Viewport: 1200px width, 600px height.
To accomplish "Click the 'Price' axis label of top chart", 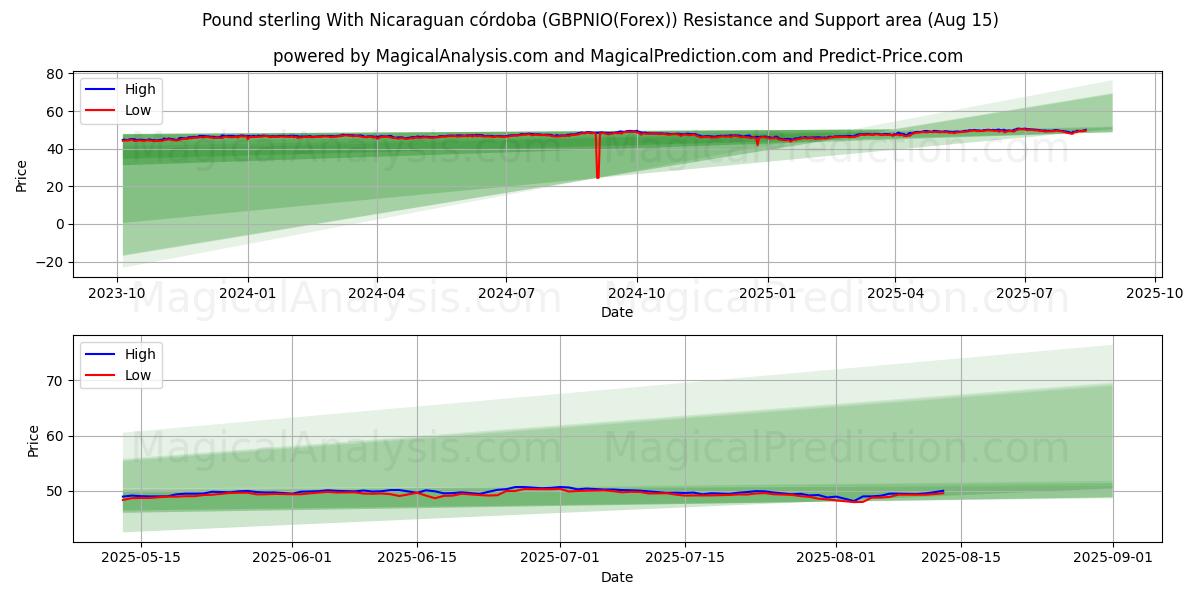I will click(x=22, y=174).
